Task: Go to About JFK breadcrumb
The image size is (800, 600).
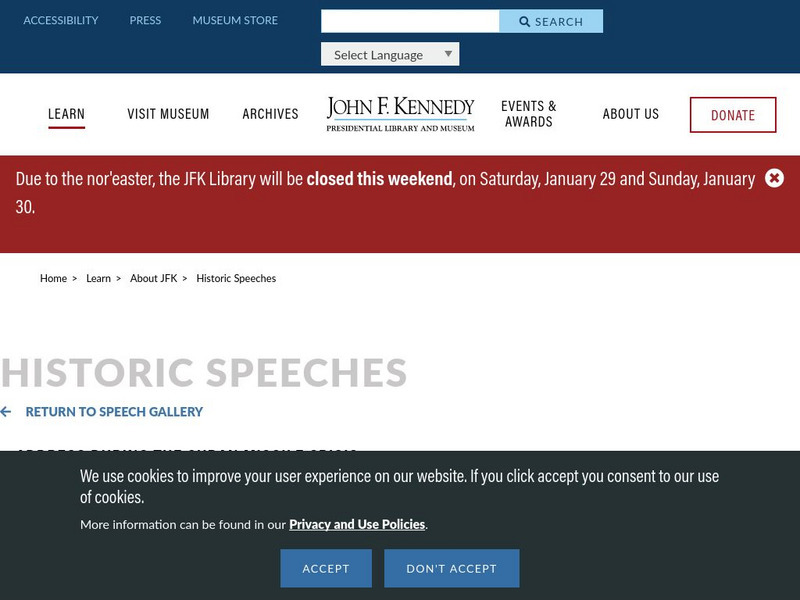Action: pos(154,278)
